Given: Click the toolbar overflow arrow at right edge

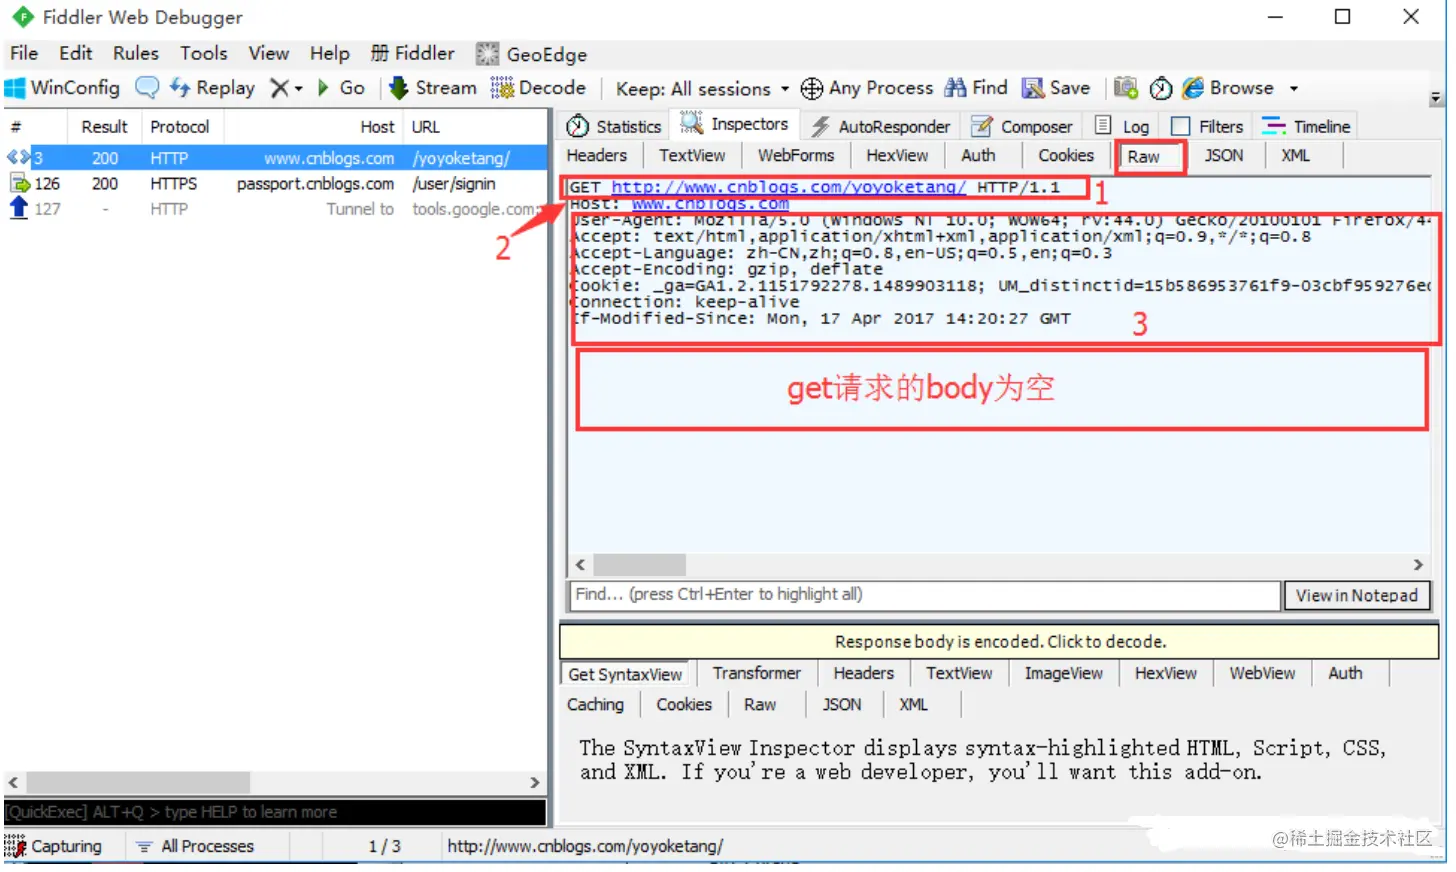Looking at the screenshot, I should tap(1436, 98).
